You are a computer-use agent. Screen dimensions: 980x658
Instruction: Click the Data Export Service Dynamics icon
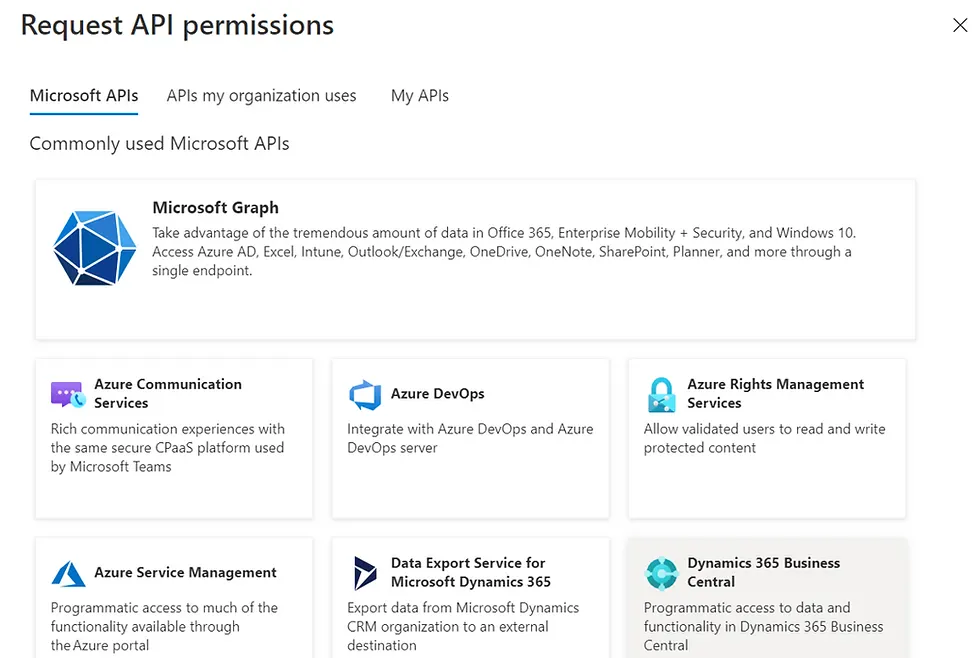(x=365, y=573)
